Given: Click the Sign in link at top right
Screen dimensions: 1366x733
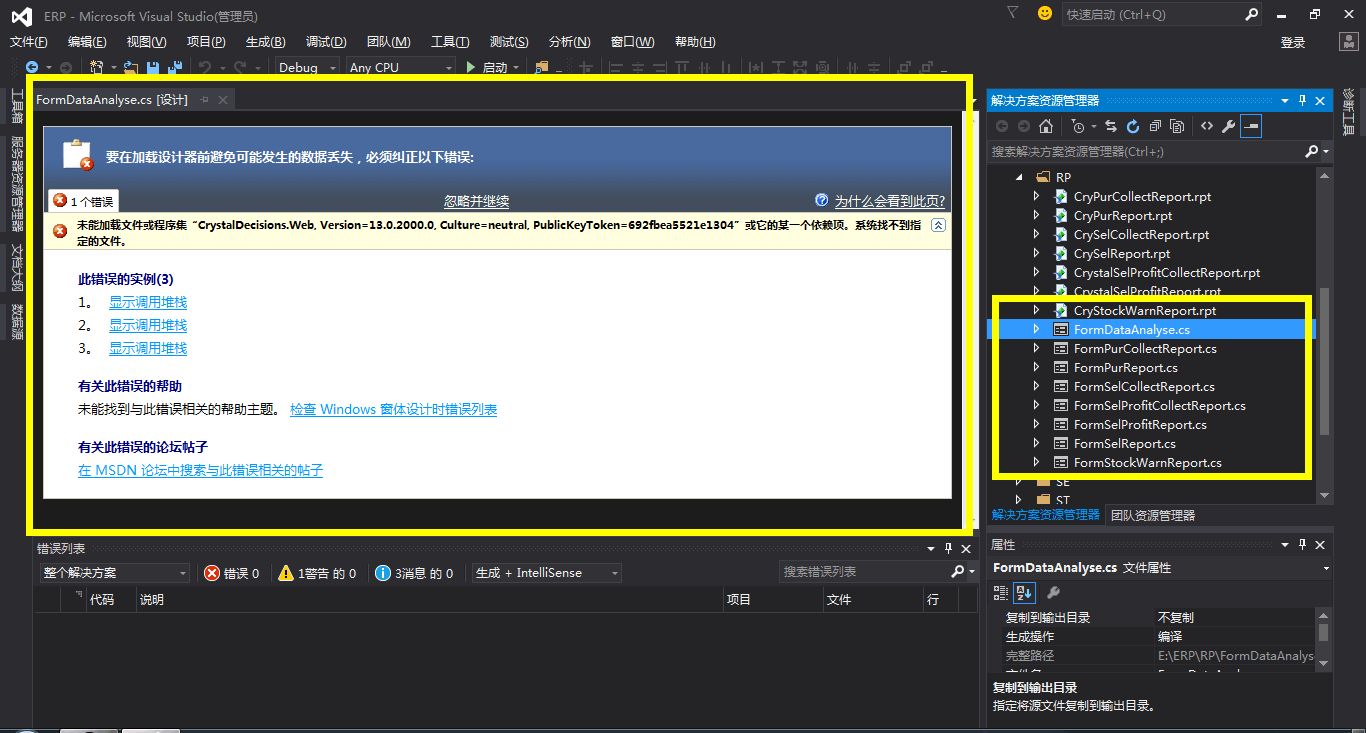Looking at the screenshot, I should coord(1293,42).
